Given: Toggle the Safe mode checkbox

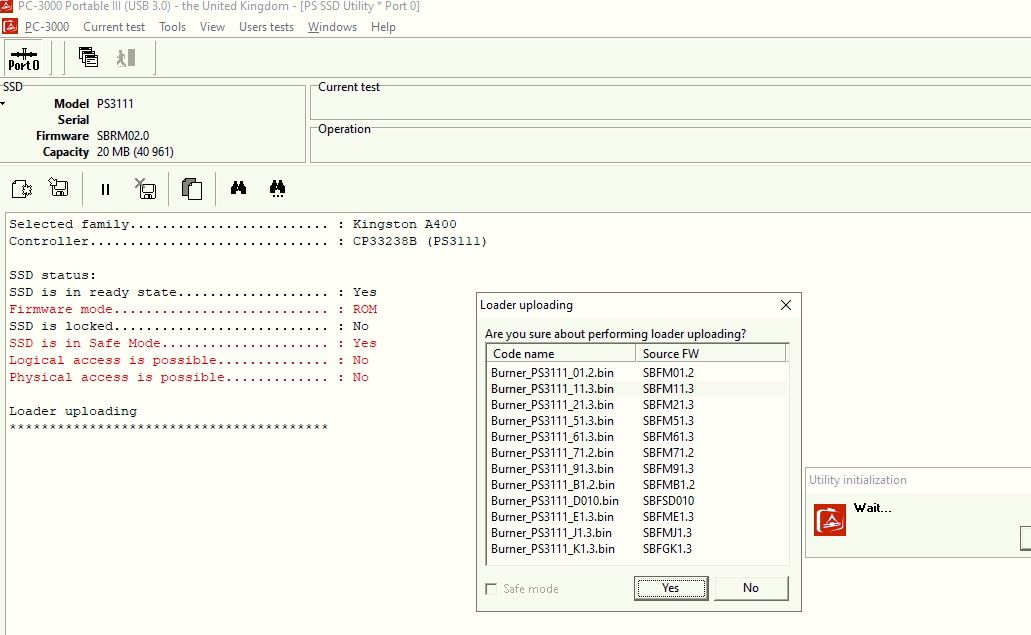Looking at the screenshot, I should (491, 589).
